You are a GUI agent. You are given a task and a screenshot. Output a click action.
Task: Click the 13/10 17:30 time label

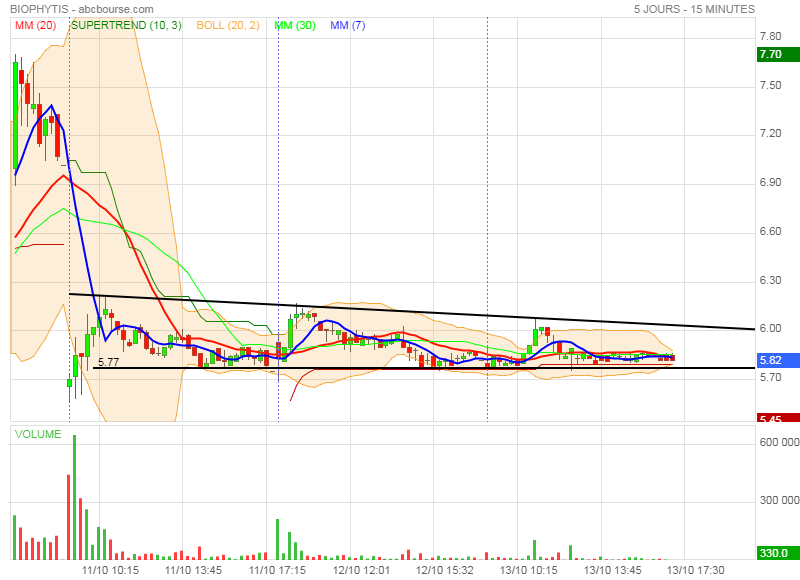point(696,570)
